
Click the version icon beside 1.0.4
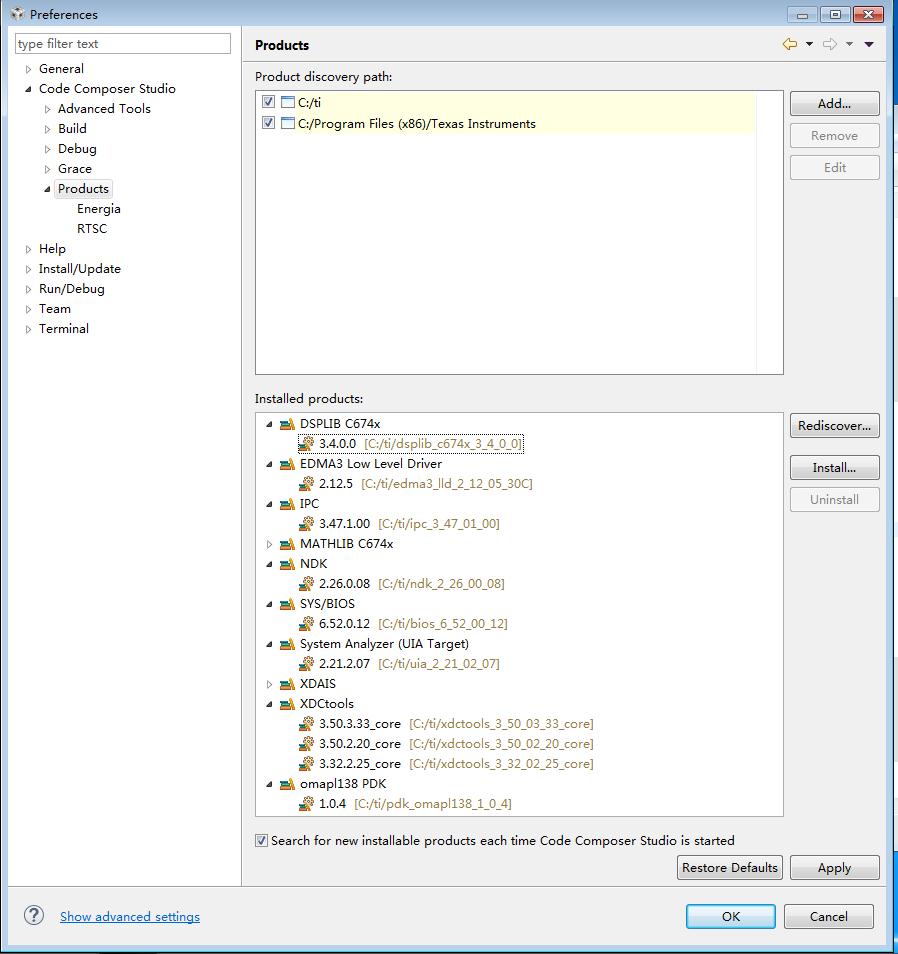[307, 804]
